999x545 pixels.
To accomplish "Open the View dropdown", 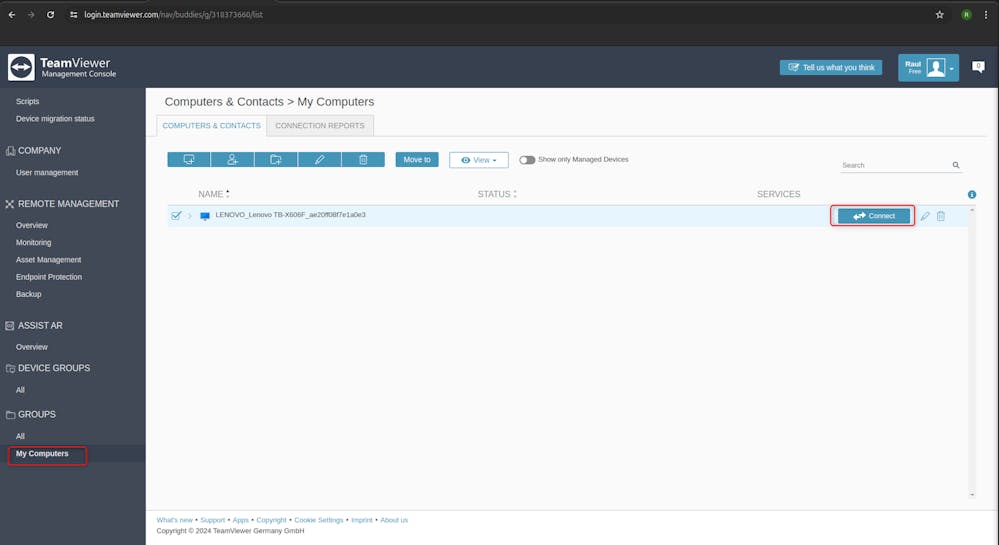I will tap(478, 160).
